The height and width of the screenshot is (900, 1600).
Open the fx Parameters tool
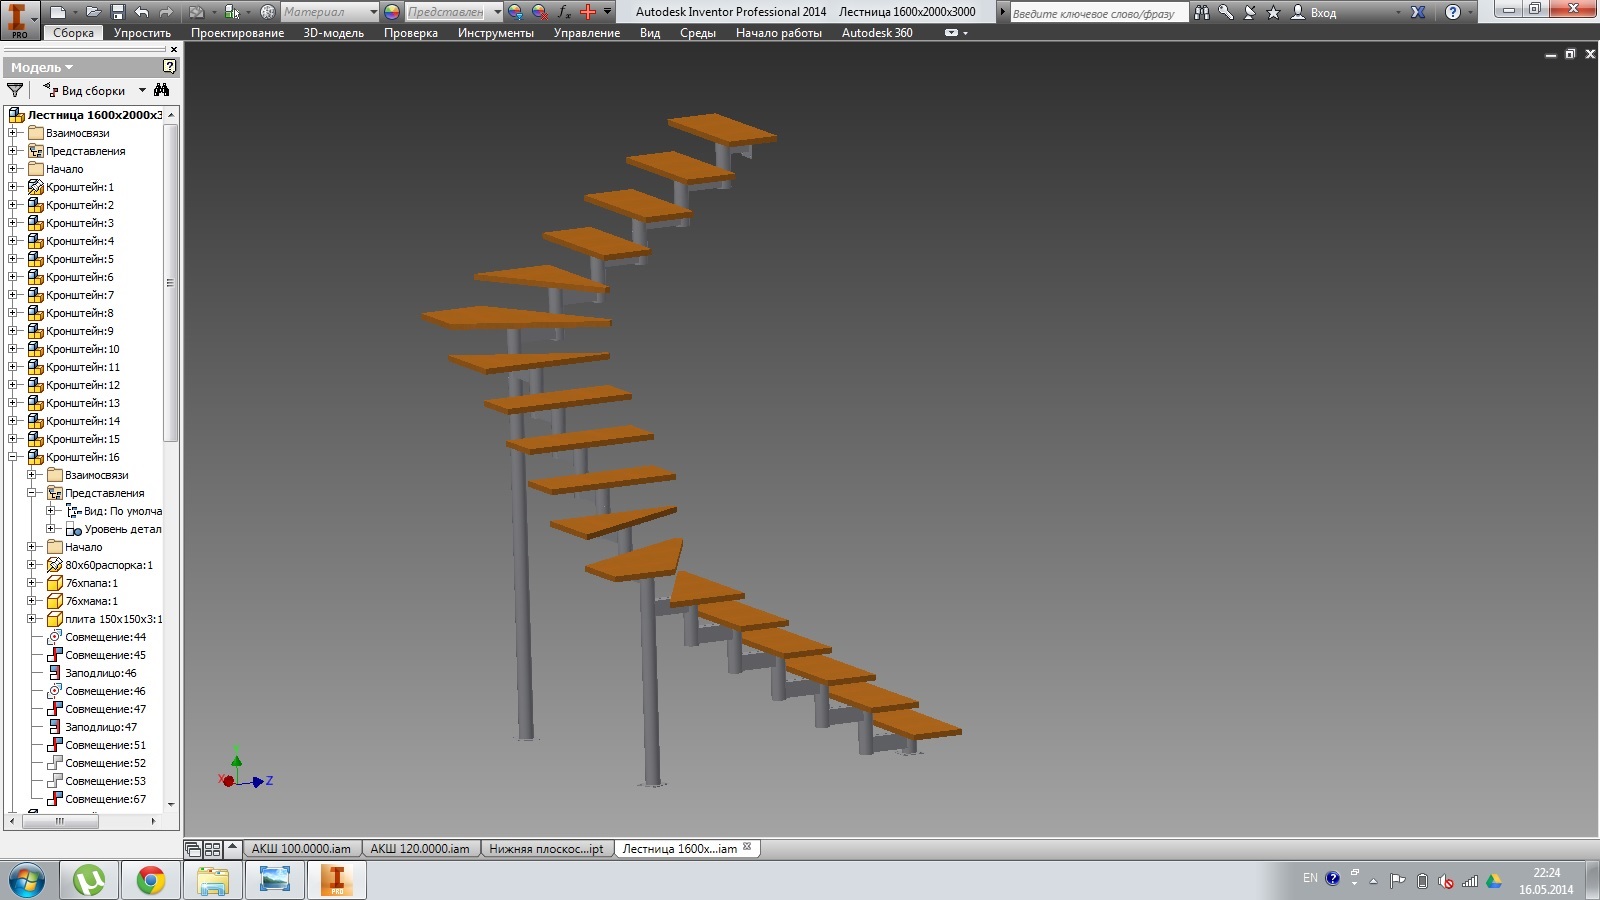coord(565,12)
